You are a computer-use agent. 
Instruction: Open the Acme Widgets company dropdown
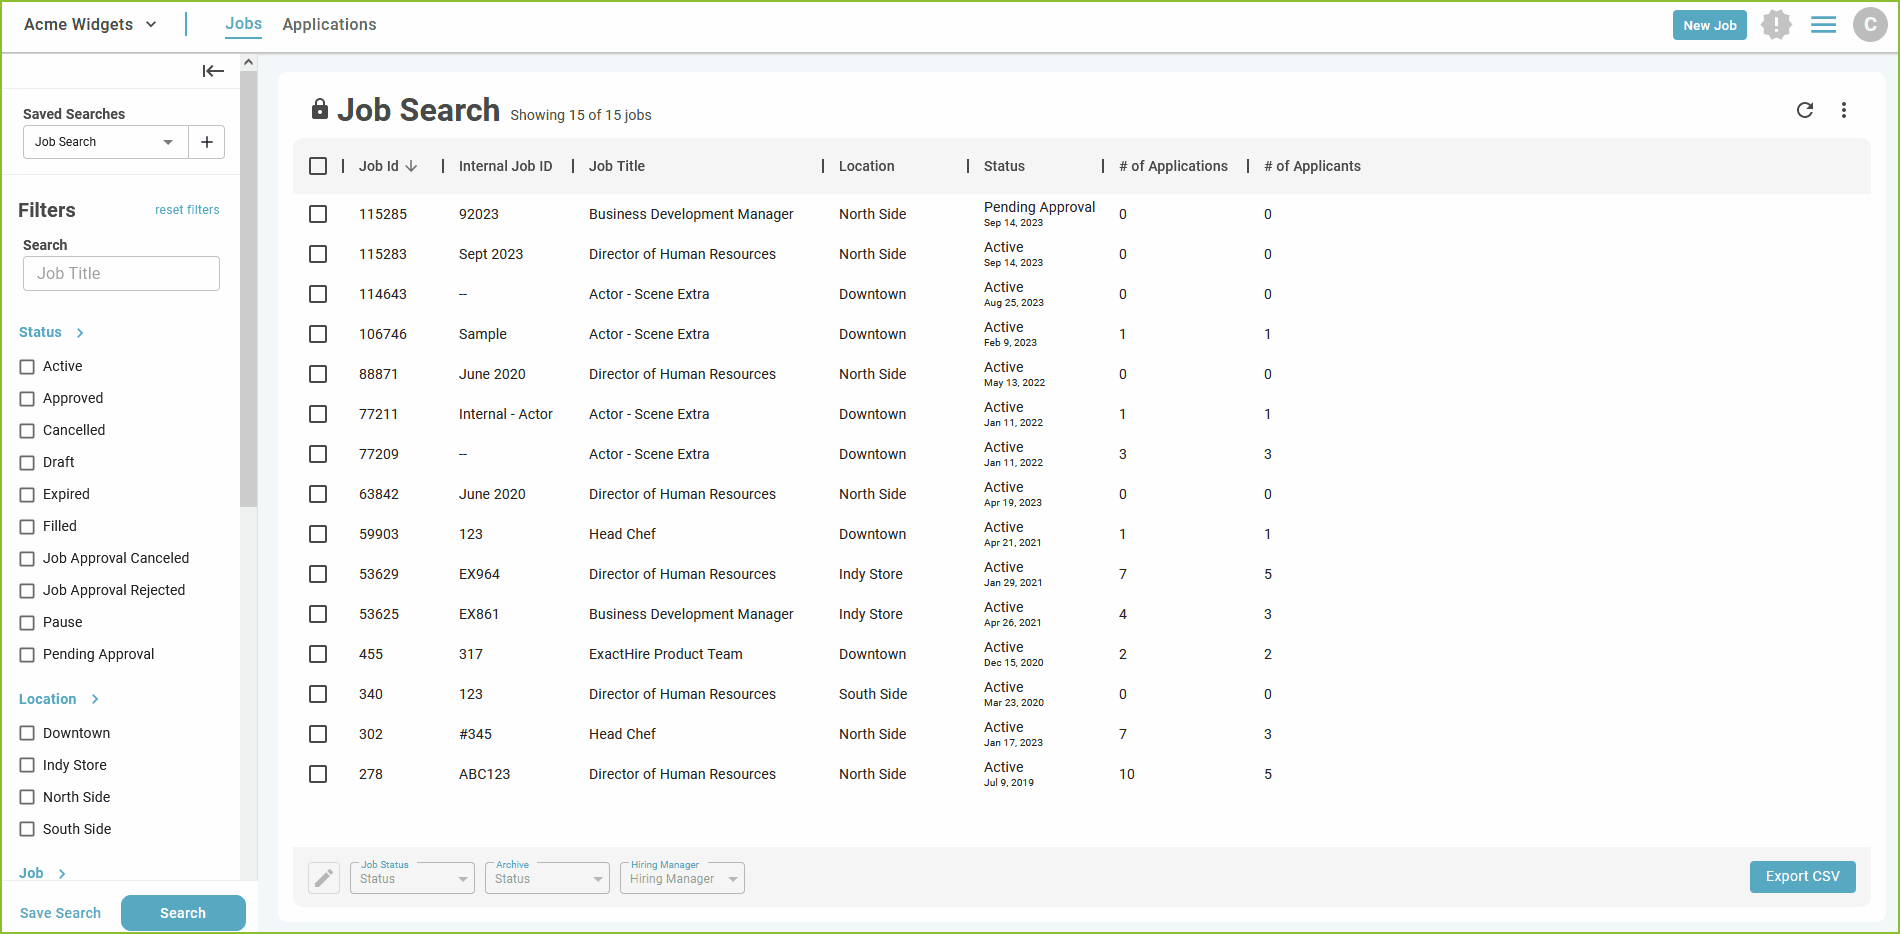pyautogui.click(x=90, y=25)
